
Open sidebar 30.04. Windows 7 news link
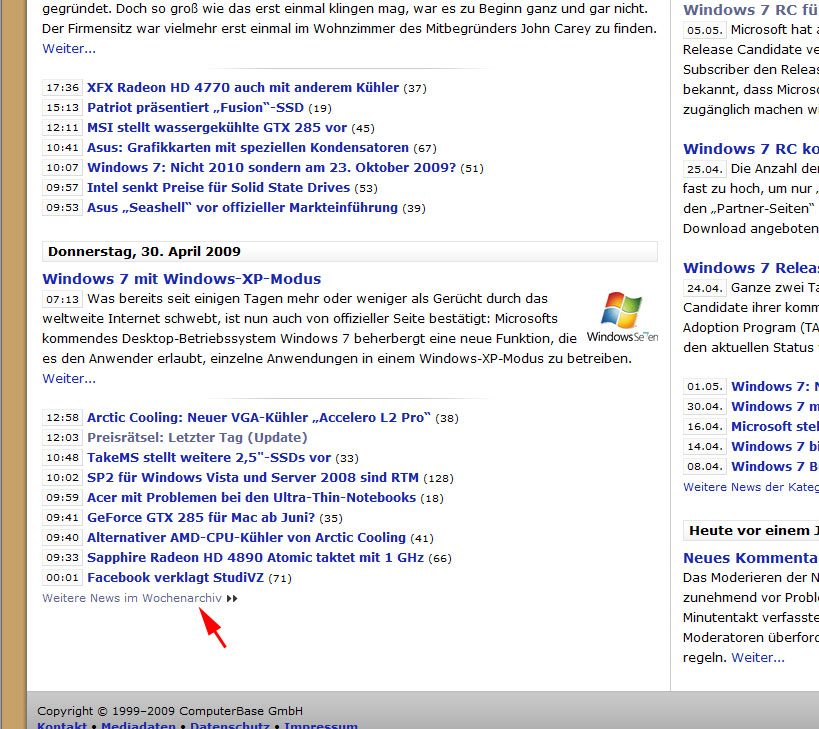pos(775,406)
